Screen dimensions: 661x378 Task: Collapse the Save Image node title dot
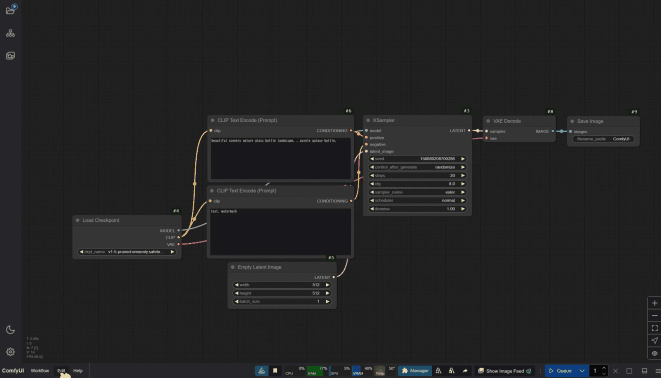click(572, 121)
